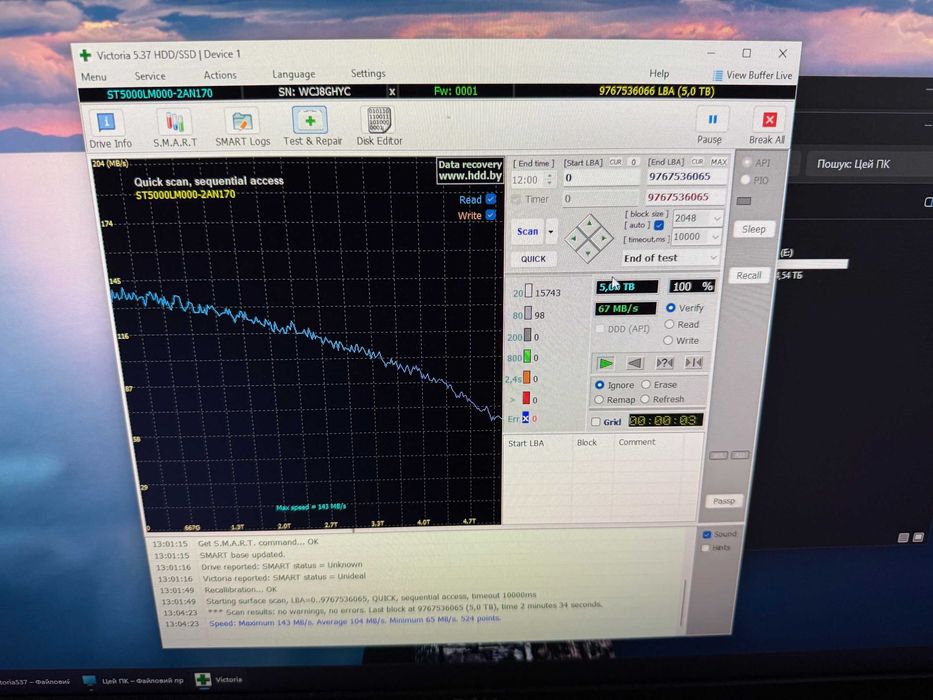Click the View Buffer Live icon
Viewport: 933px width, 700px height.
click(718, 76)
